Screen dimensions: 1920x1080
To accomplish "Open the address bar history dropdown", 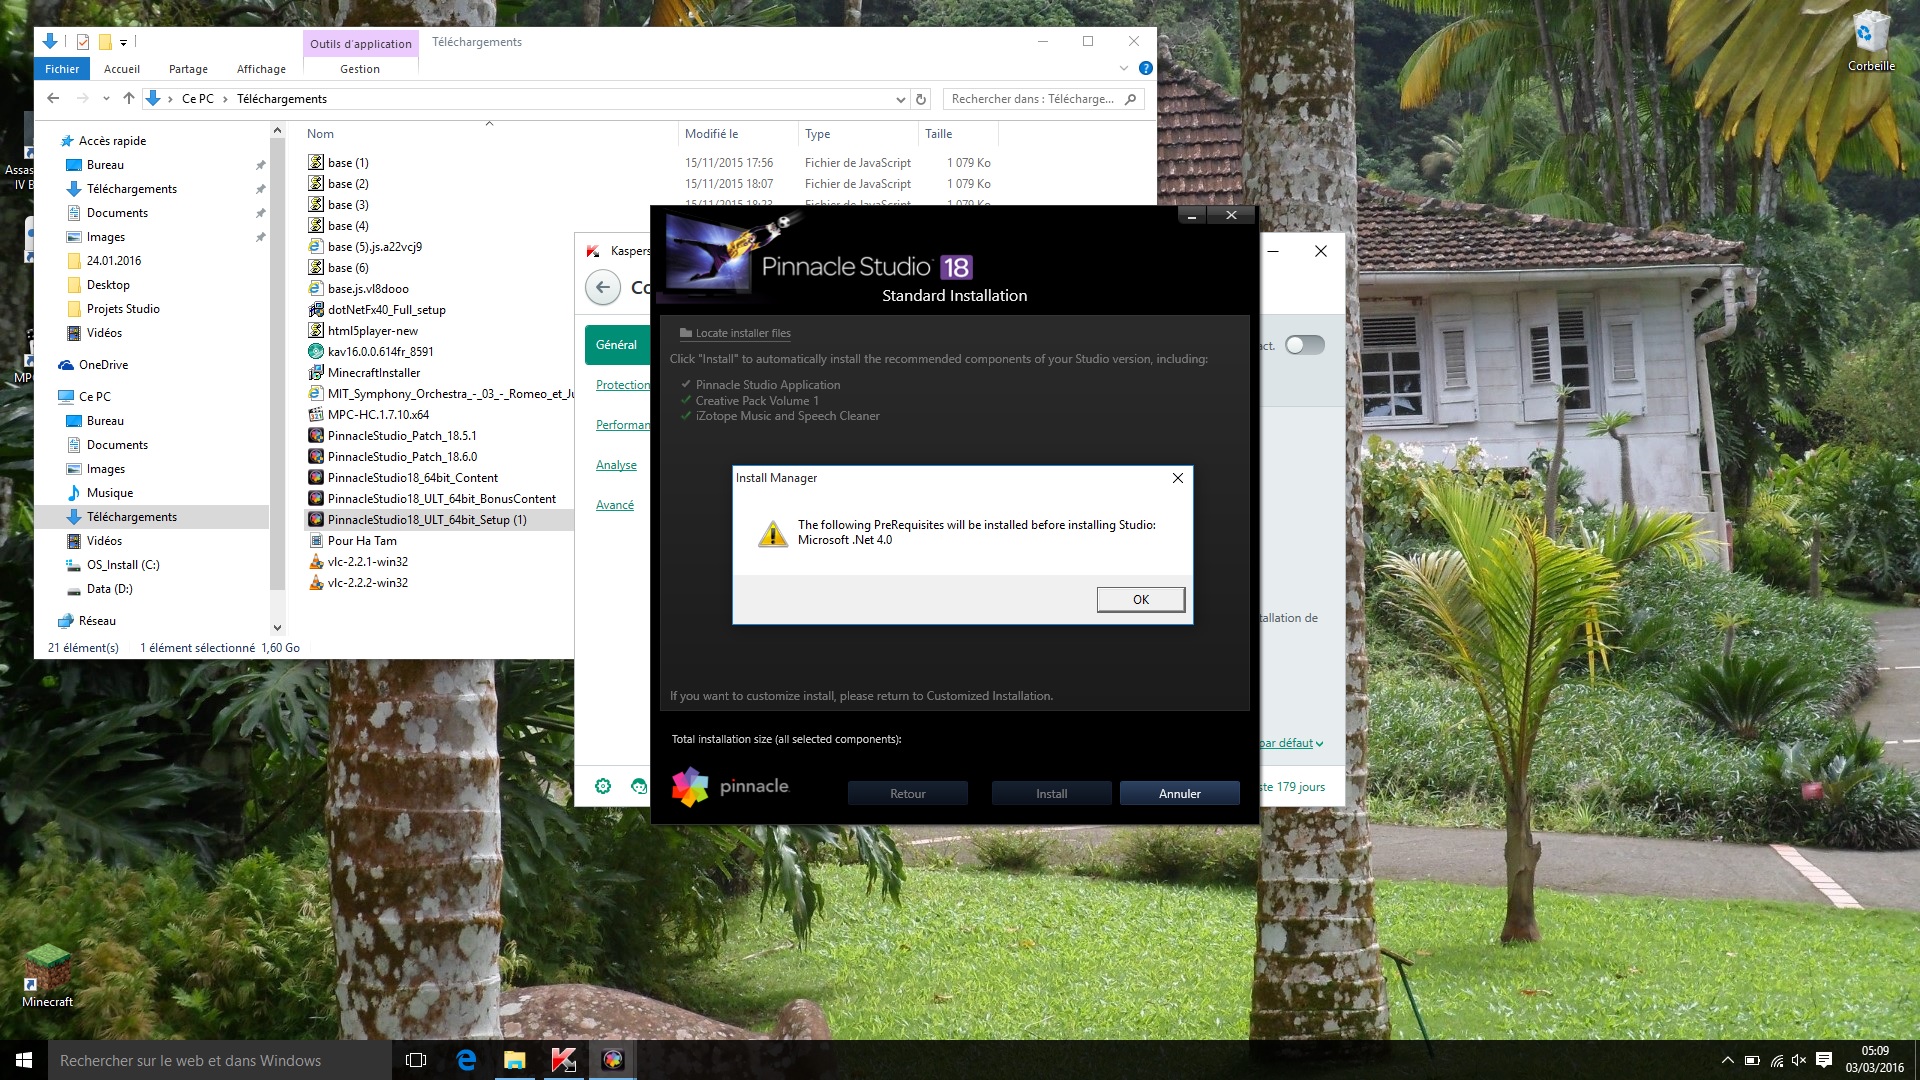I will tap(900, 99).
